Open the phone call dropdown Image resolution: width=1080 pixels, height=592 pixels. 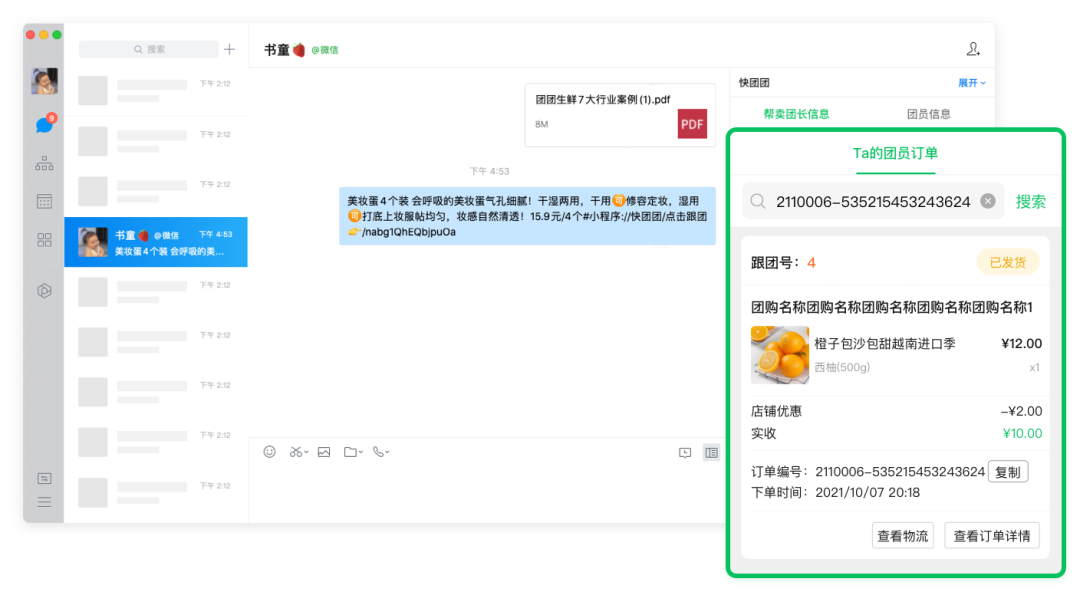pyautogui.click(x=381, y=452)
